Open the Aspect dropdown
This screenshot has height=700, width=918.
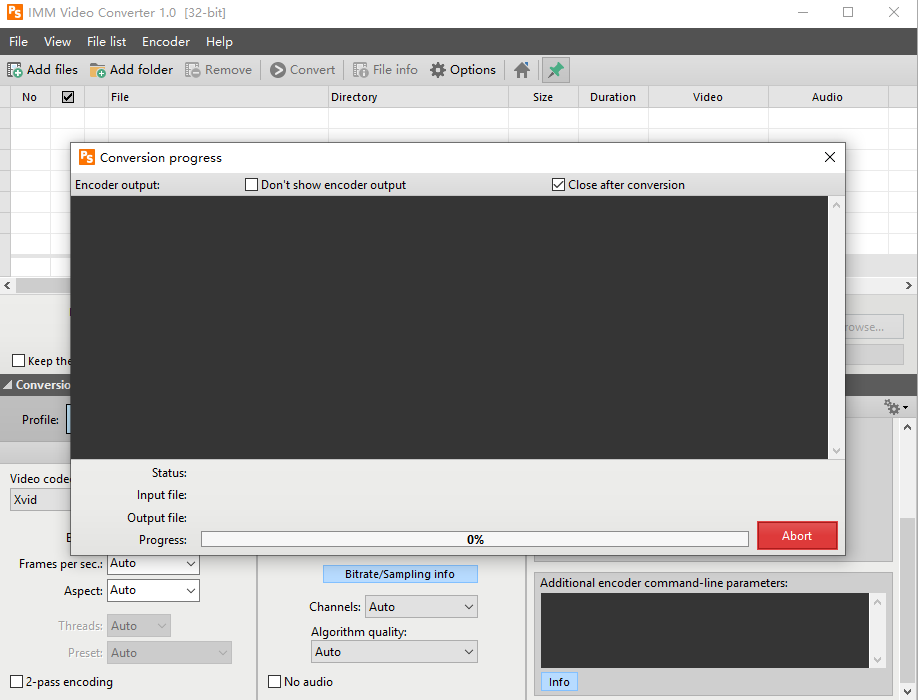click(x=153, y=591)
